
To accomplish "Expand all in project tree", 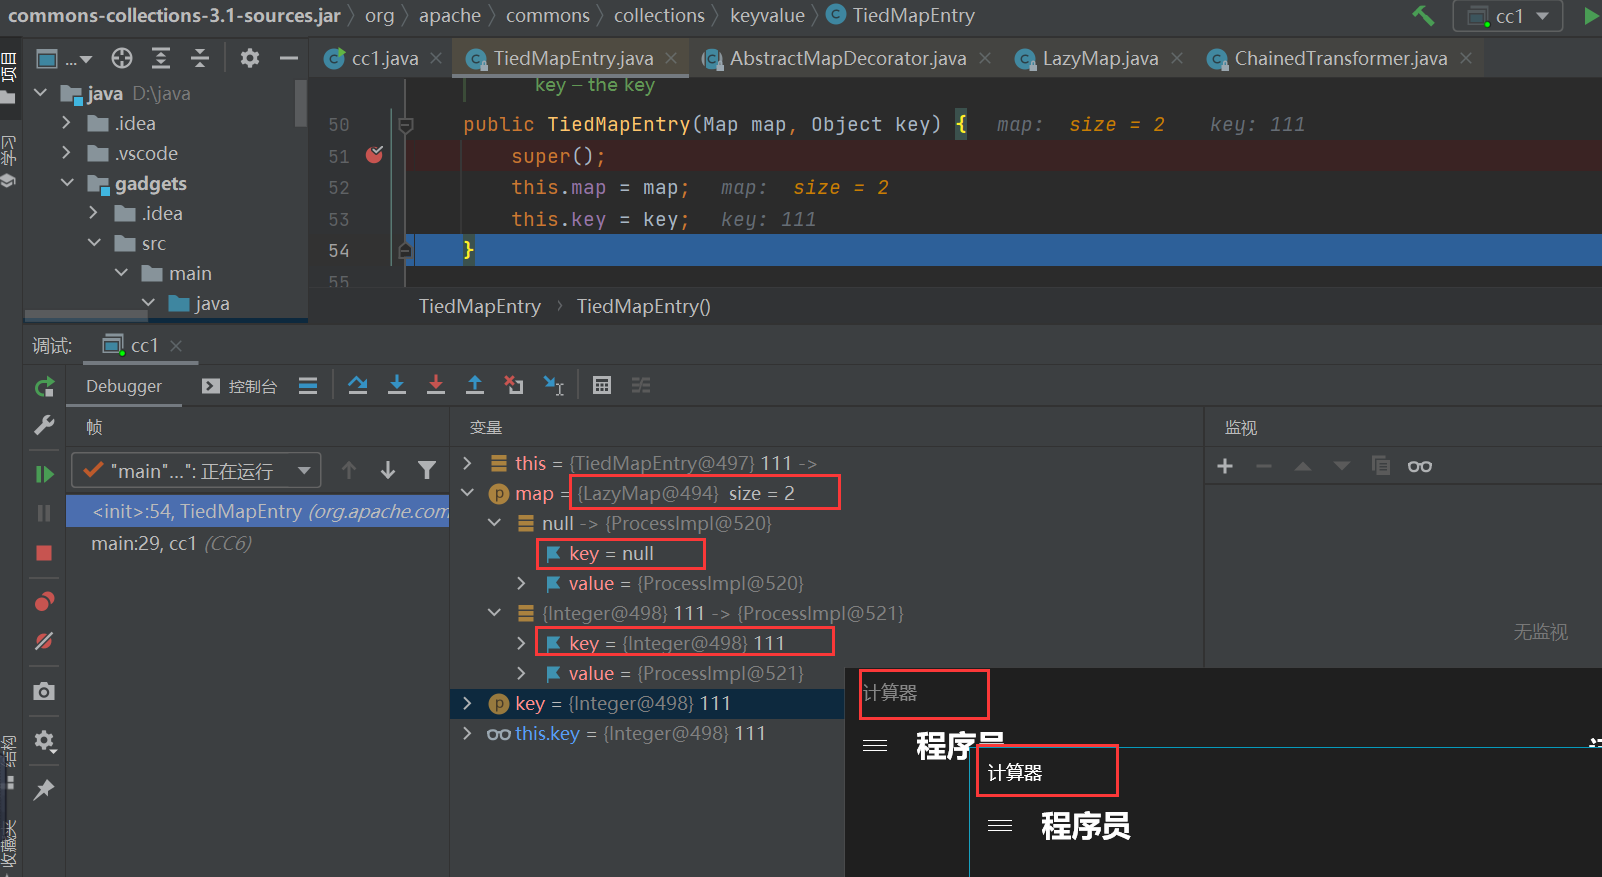I will pos(161,58).
